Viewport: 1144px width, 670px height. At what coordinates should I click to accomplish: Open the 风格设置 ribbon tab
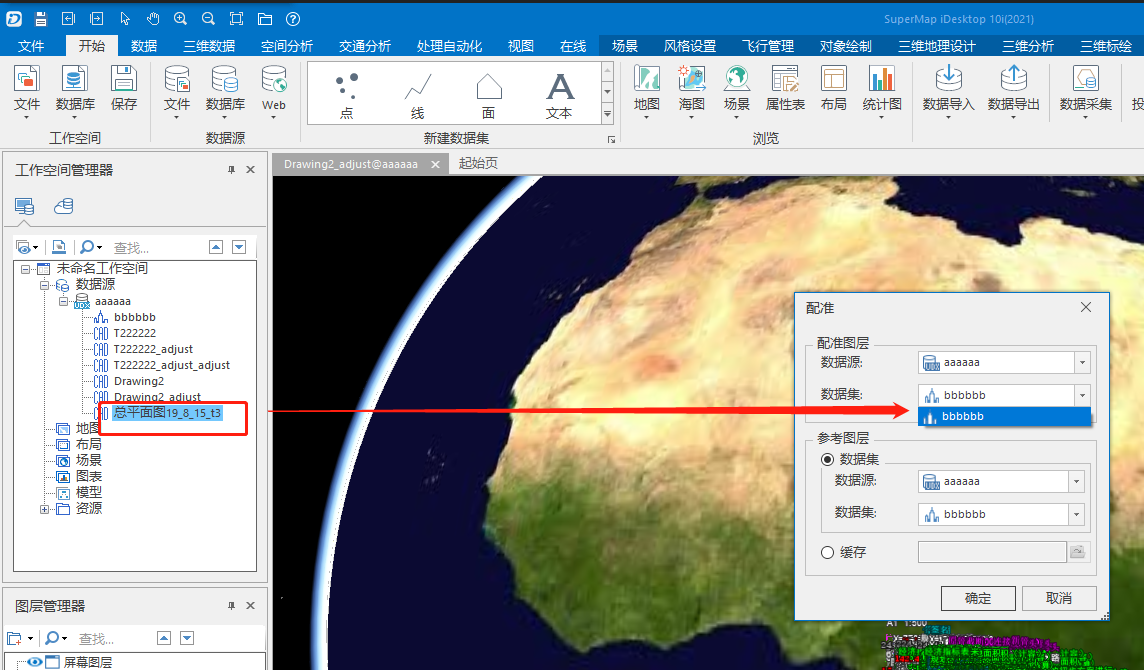point(689,46)
